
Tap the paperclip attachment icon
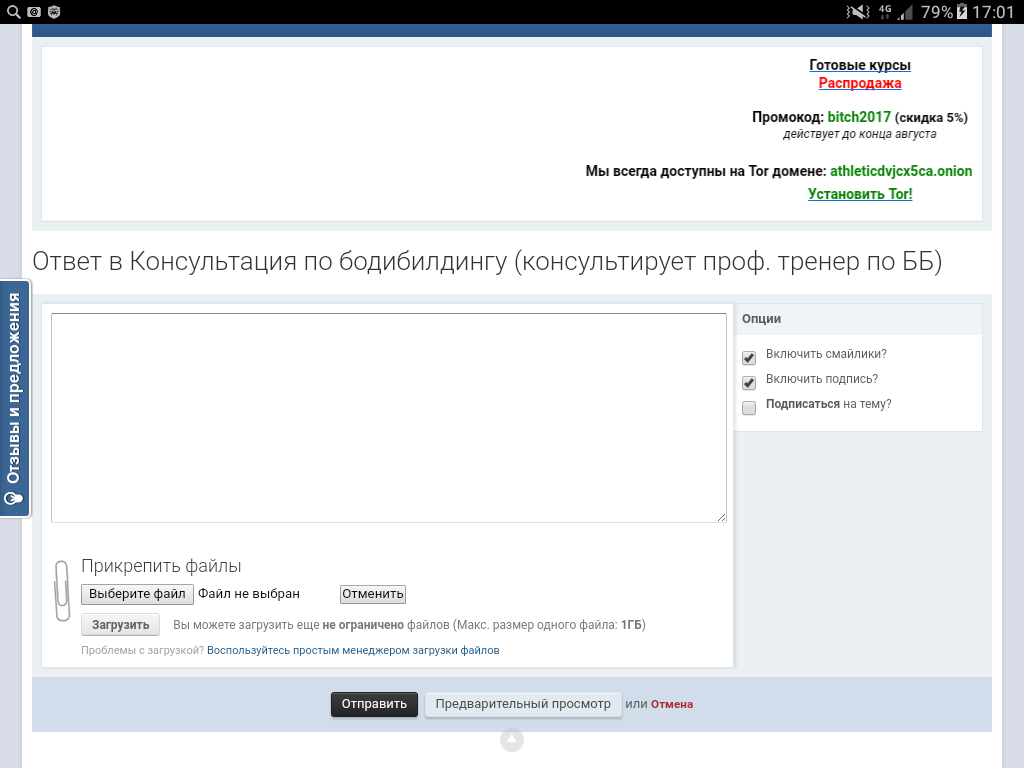pos(61,590)
